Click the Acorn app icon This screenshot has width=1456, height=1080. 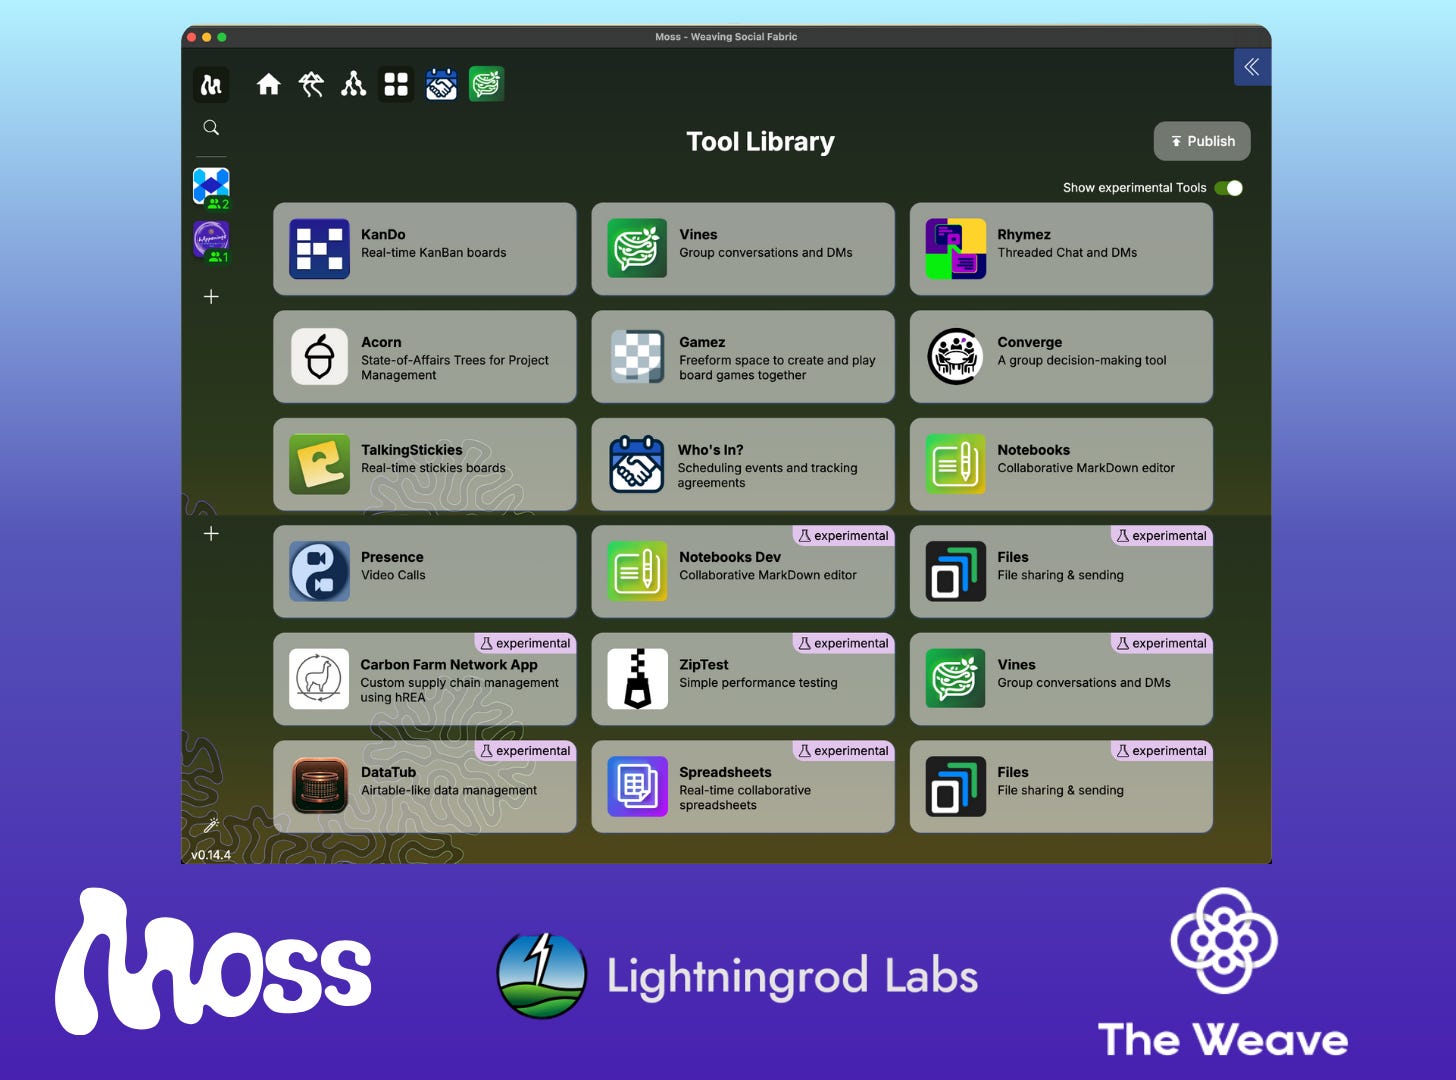319,356
